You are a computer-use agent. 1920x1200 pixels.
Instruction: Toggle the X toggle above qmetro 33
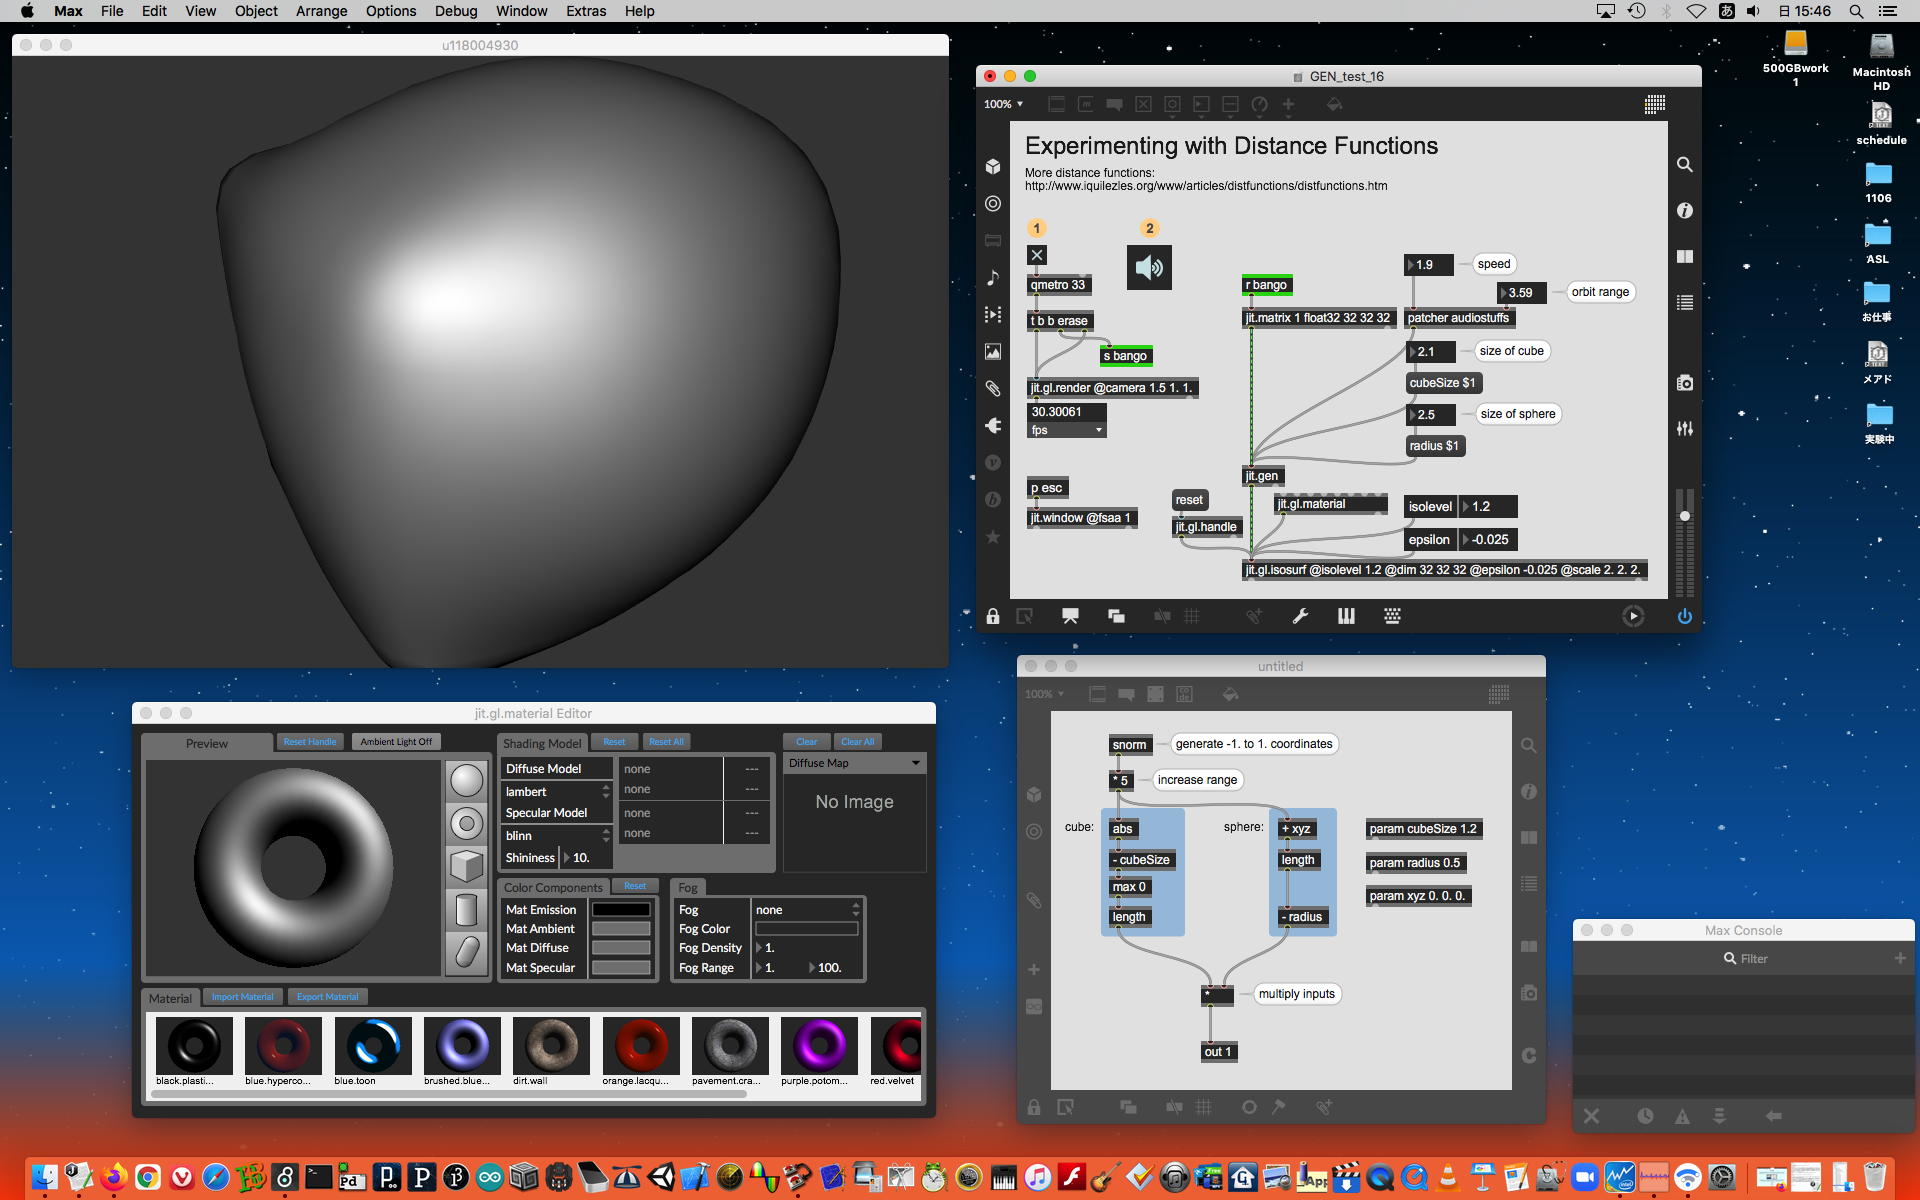coord(1037,255)
